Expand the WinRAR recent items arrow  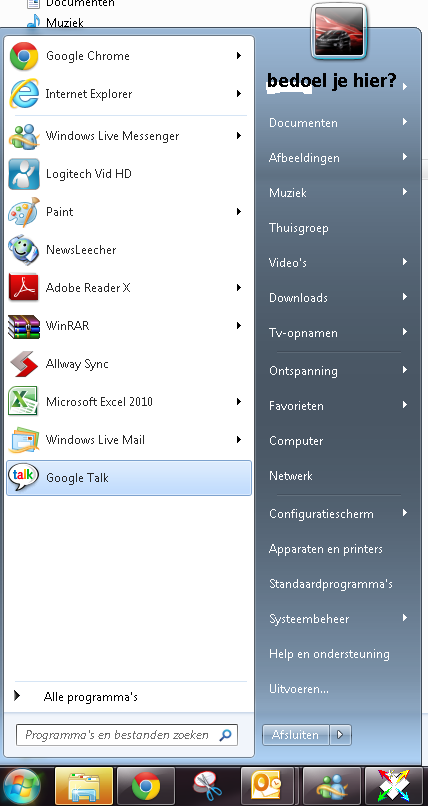[x=239, y=325]
